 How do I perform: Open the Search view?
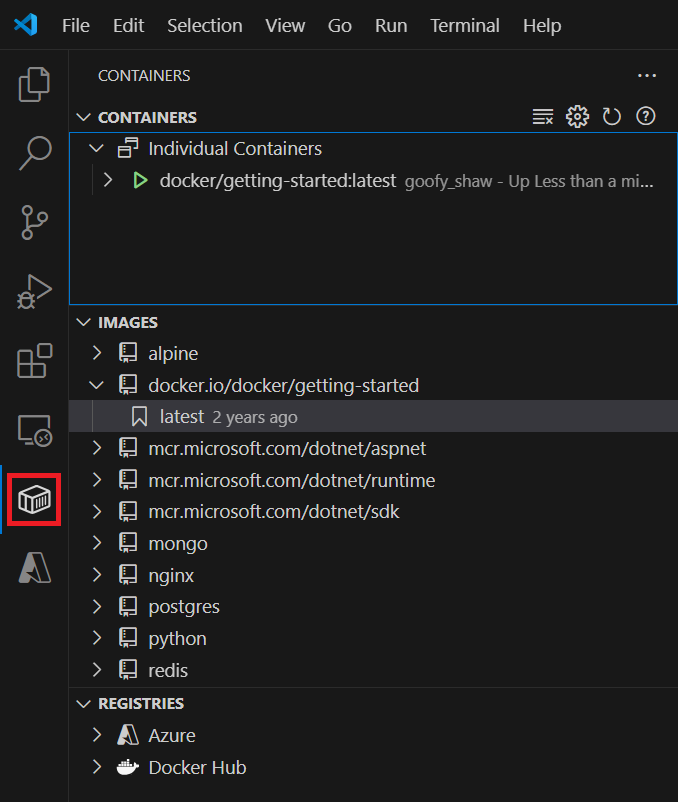[x=34, y=152]
